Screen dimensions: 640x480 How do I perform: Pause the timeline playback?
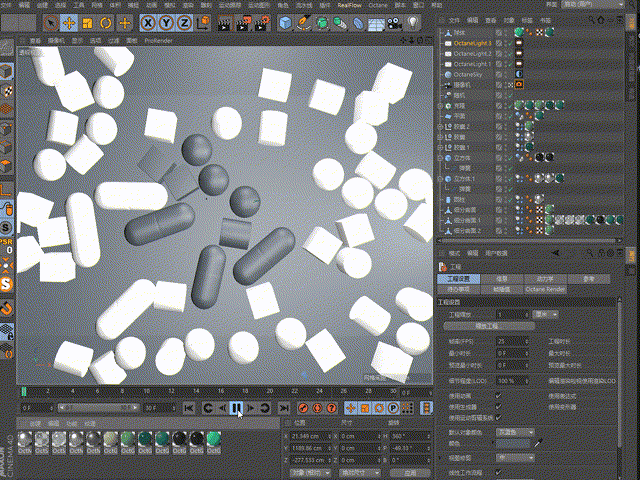point(236,408)
